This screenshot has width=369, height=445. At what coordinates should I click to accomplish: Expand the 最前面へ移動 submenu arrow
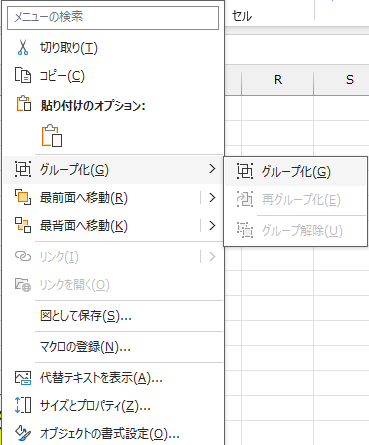[212, 197]
